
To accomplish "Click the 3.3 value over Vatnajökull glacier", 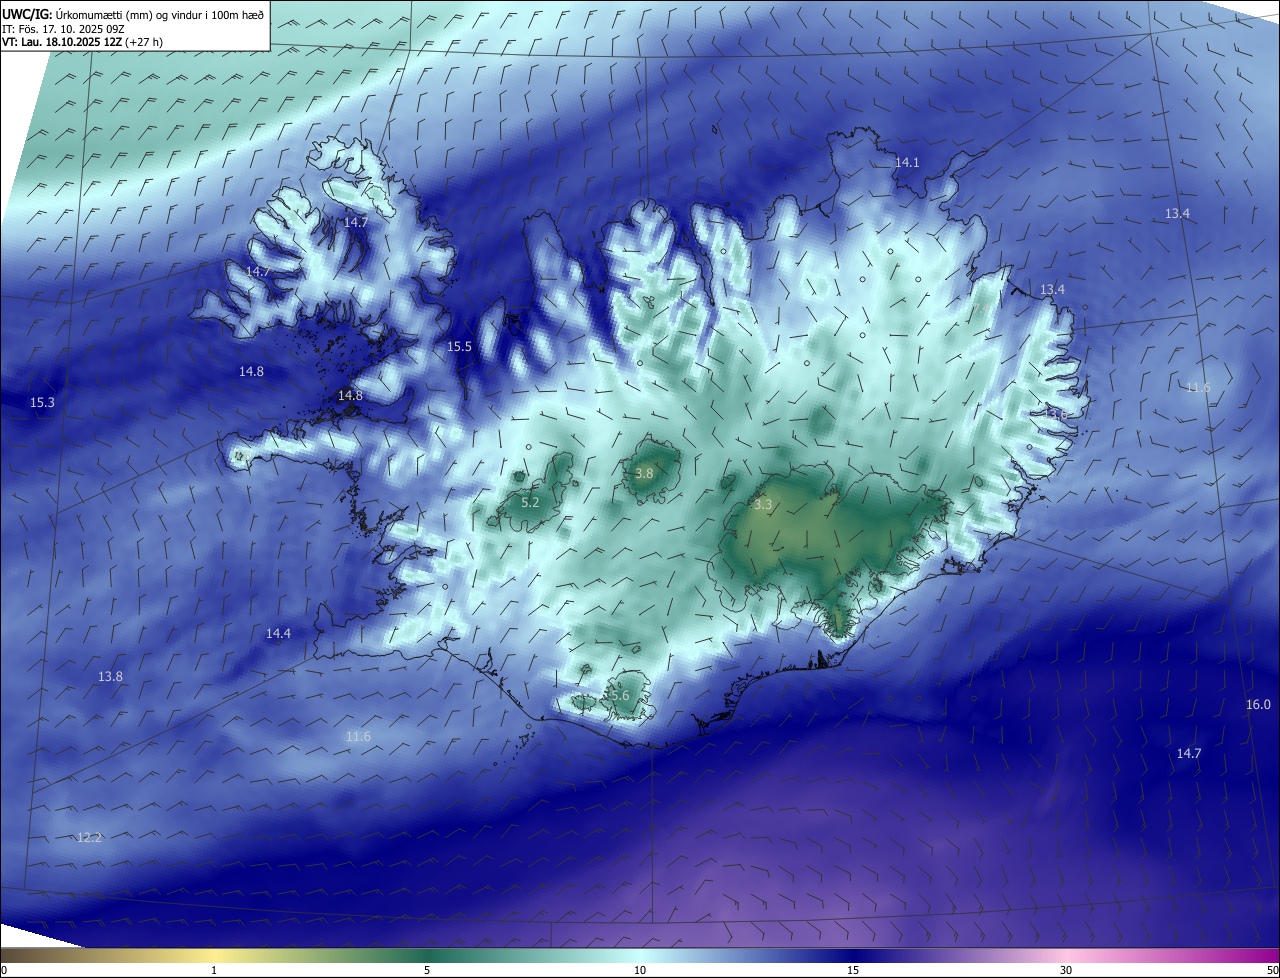I will tap(763, 505).
